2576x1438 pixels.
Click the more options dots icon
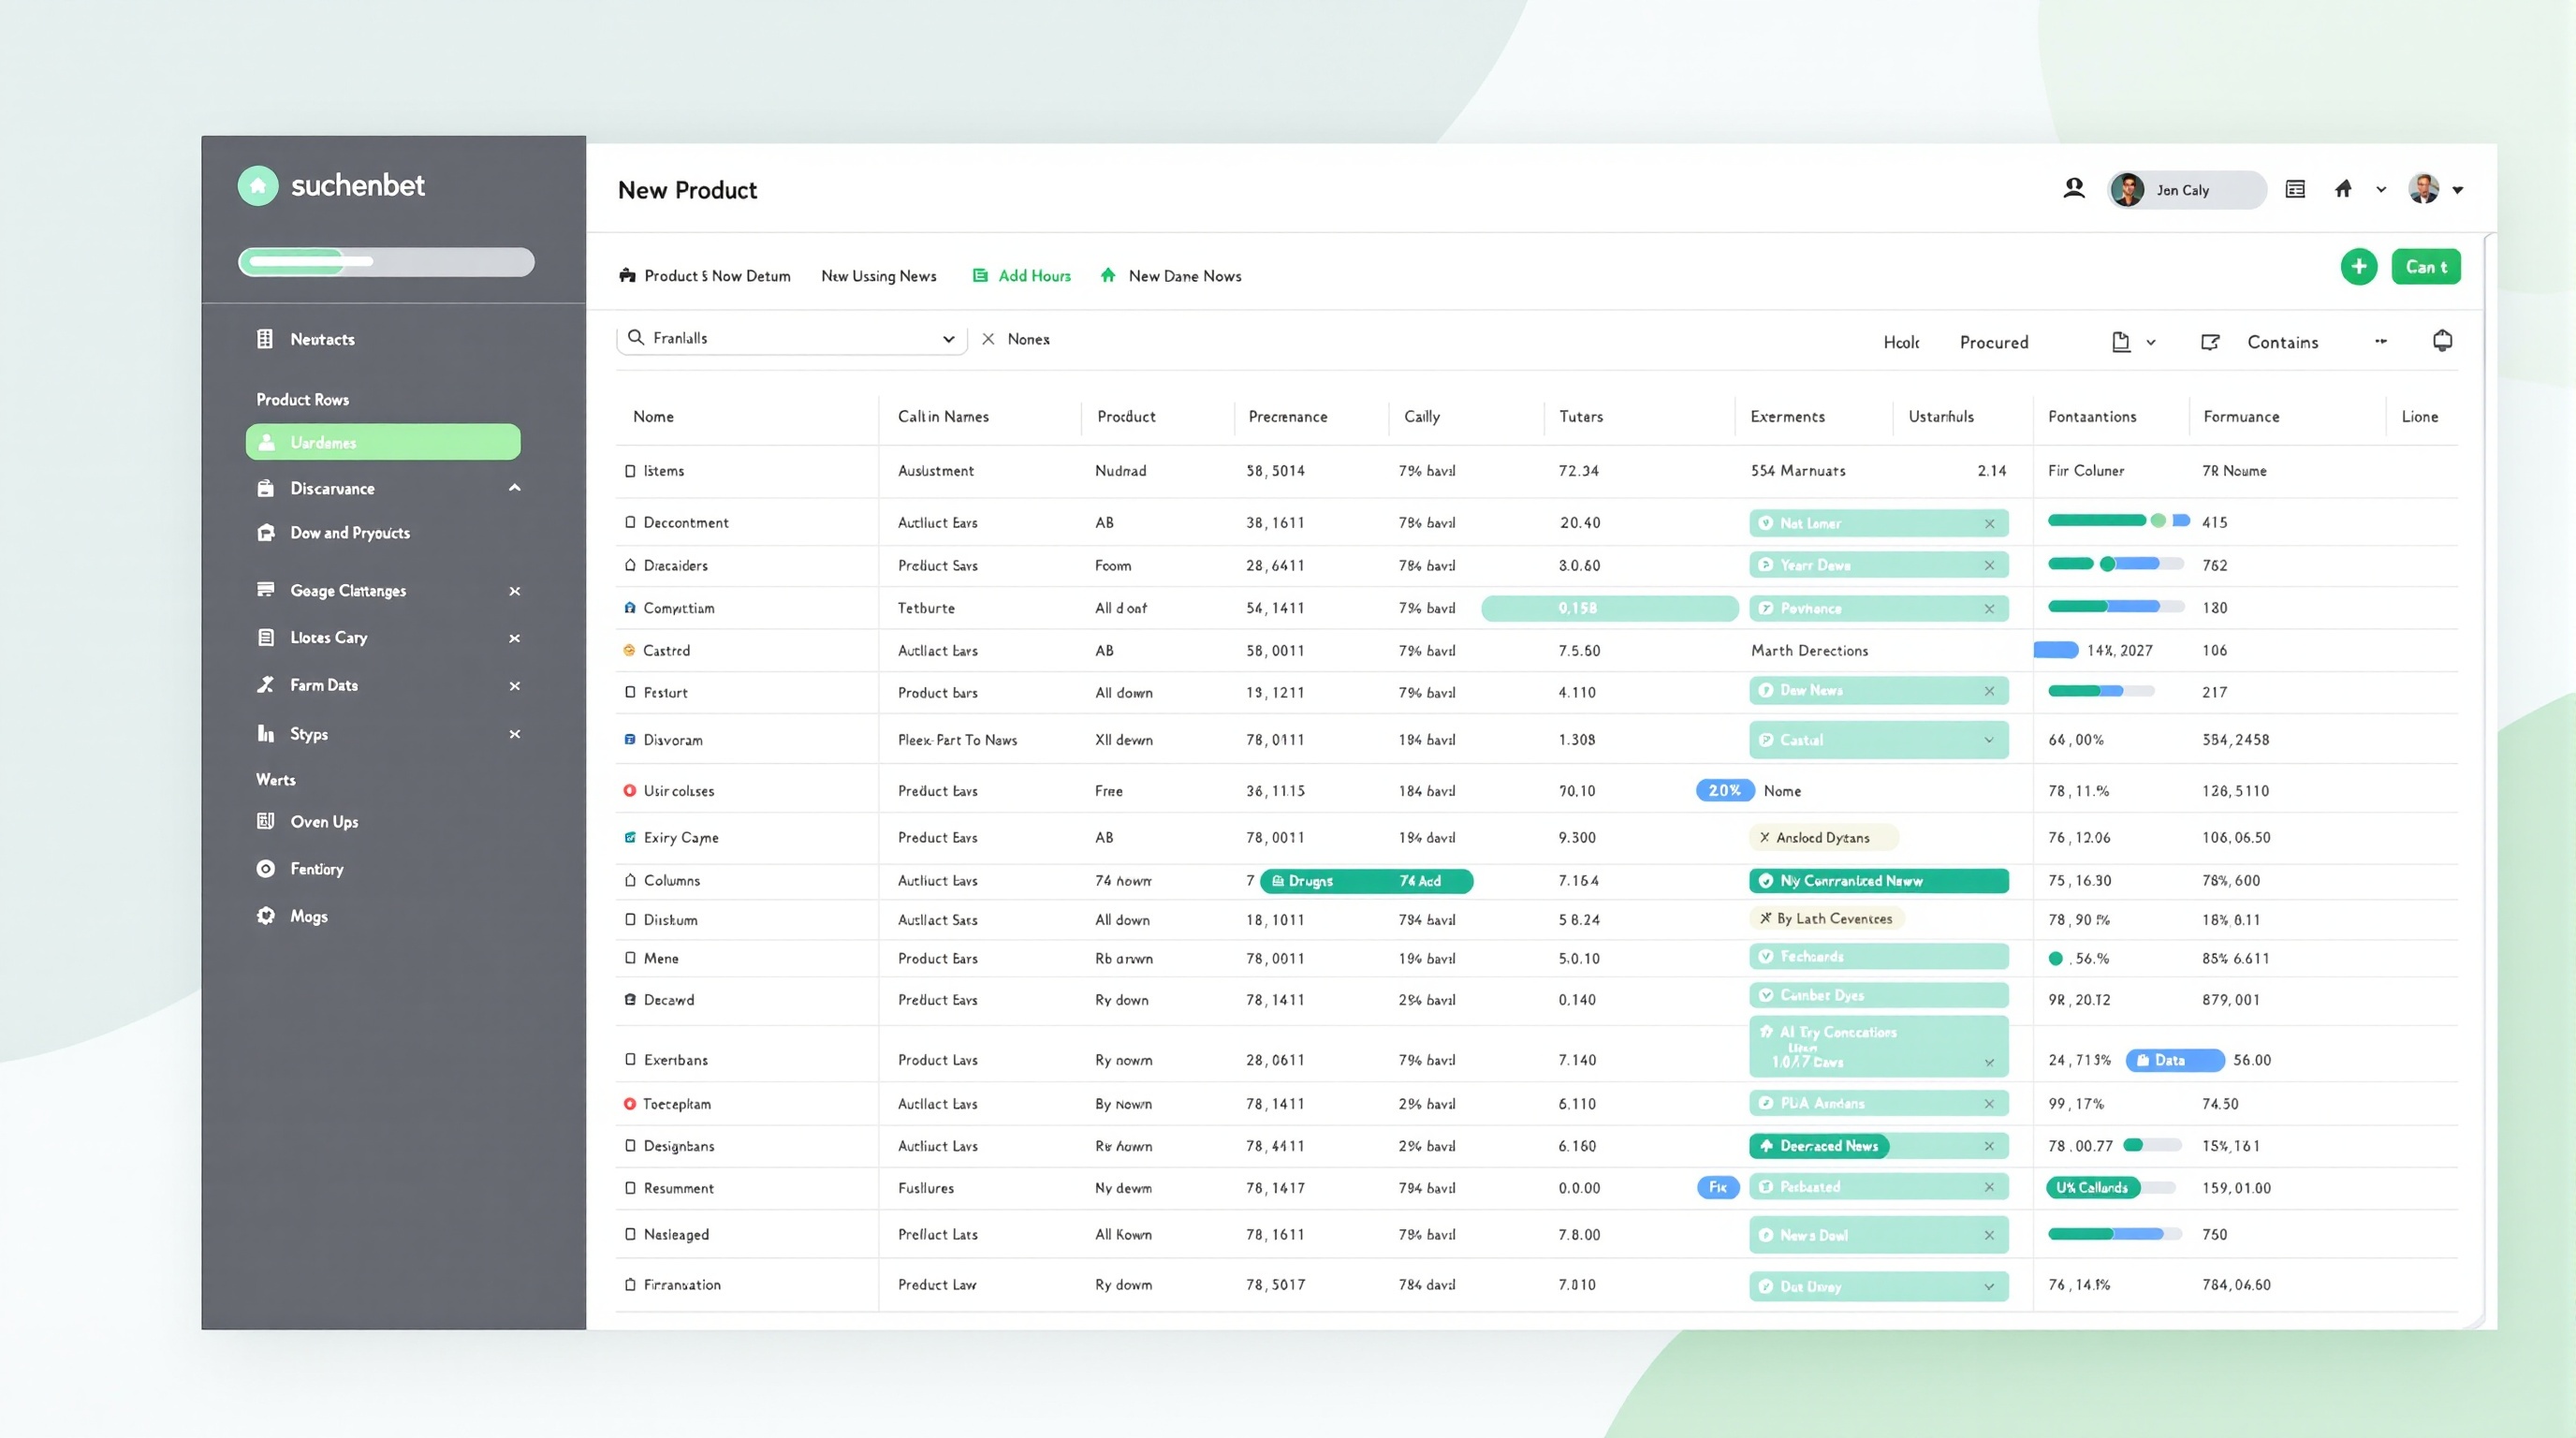coord(2381,341)
